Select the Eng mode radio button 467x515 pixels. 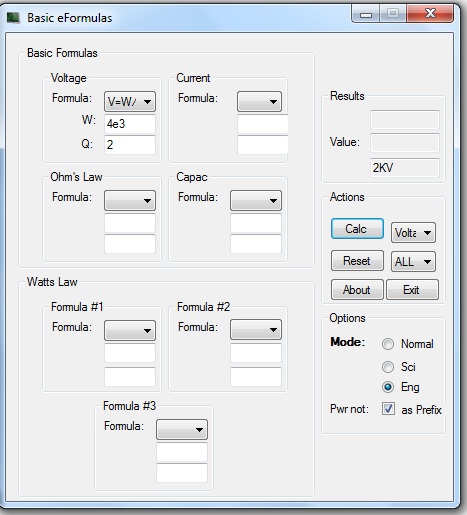pos(388,387)
